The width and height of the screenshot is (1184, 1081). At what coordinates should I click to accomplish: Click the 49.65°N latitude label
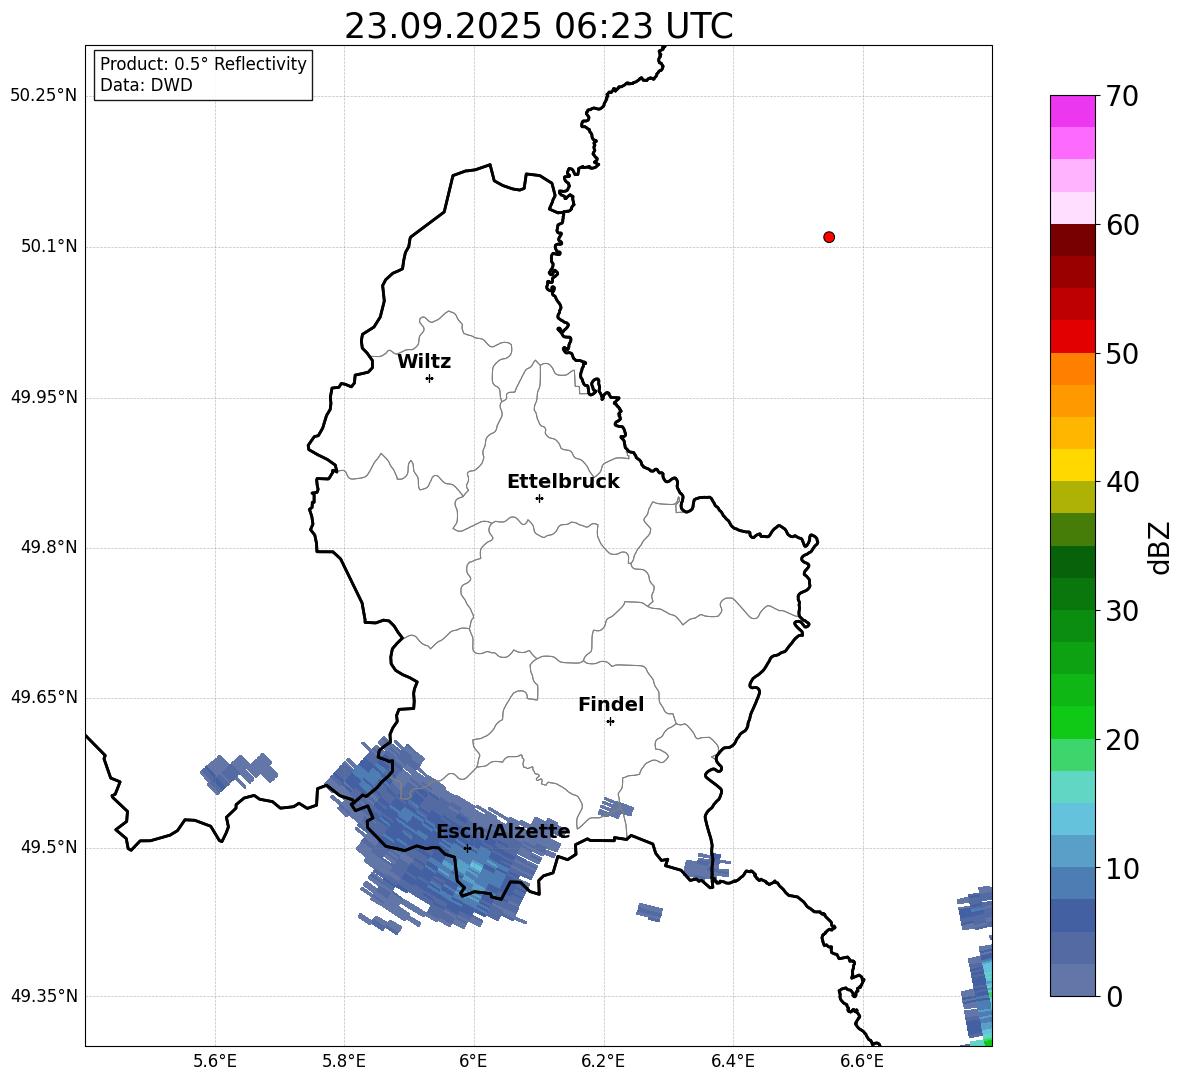point(44,697)
